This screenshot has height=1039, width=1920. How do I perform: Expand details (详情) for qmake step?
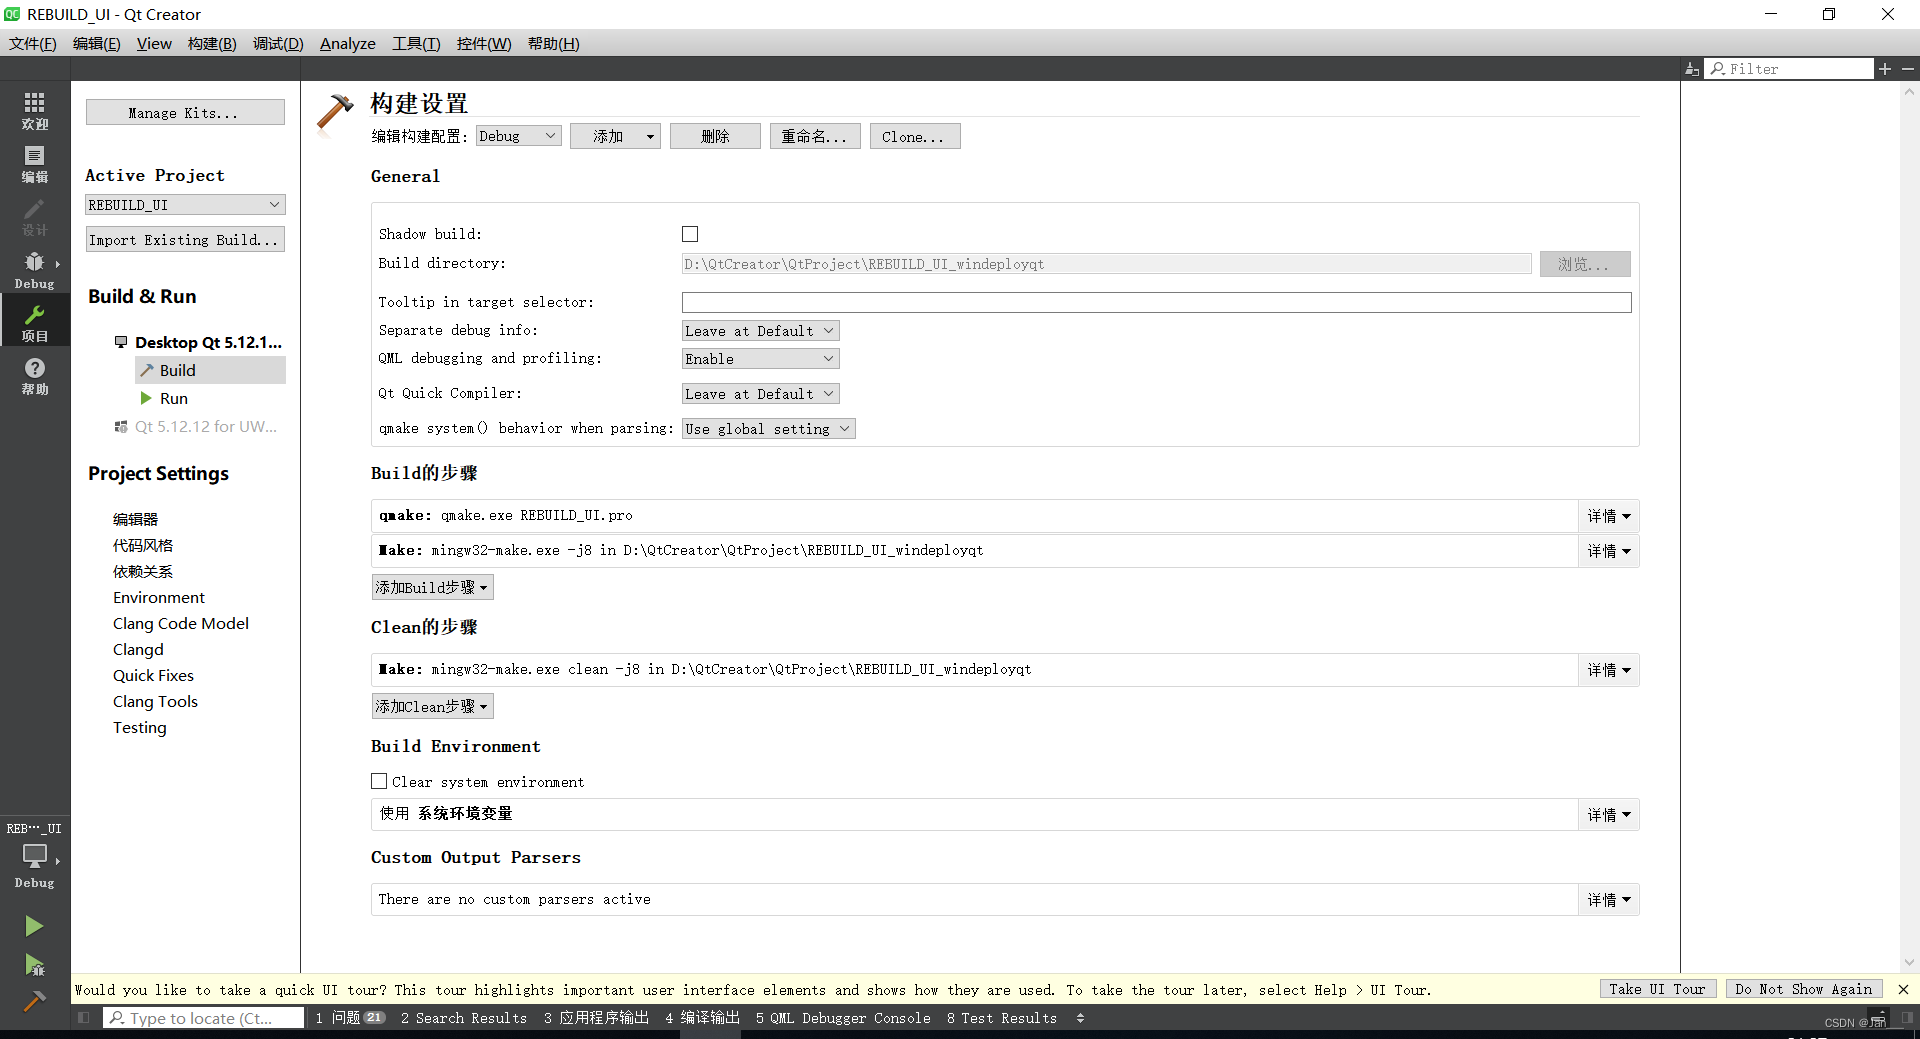1609,516
